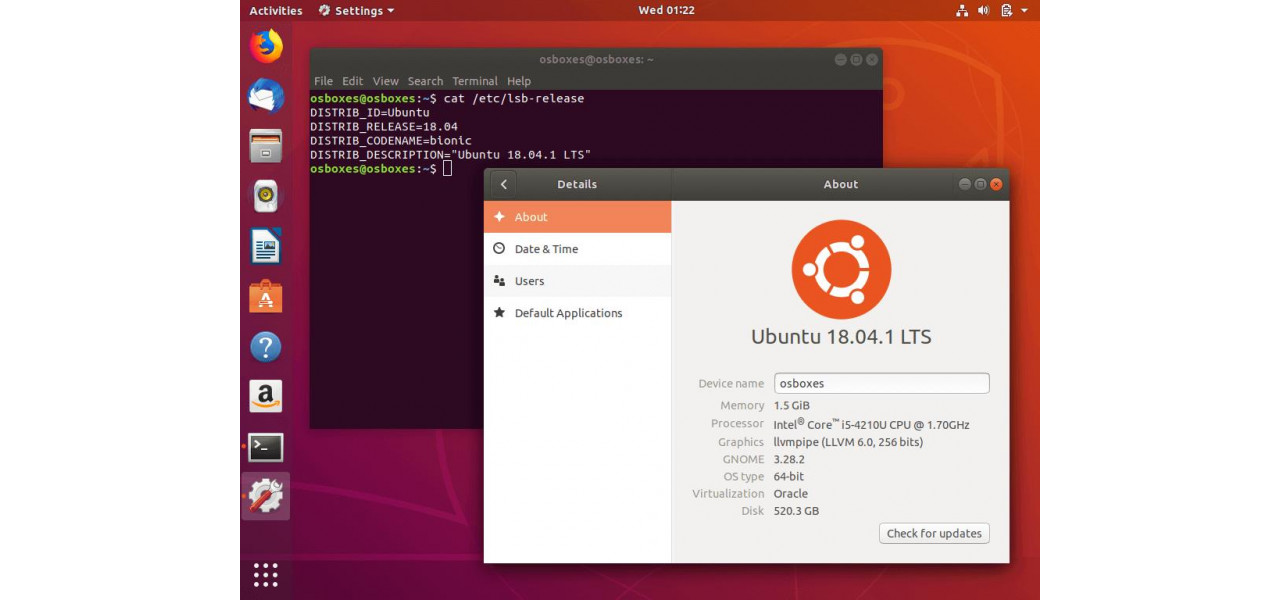Open the Terminal Edit menu
Viewport: 1280px width, 600px height.
[x=352, y=81]
